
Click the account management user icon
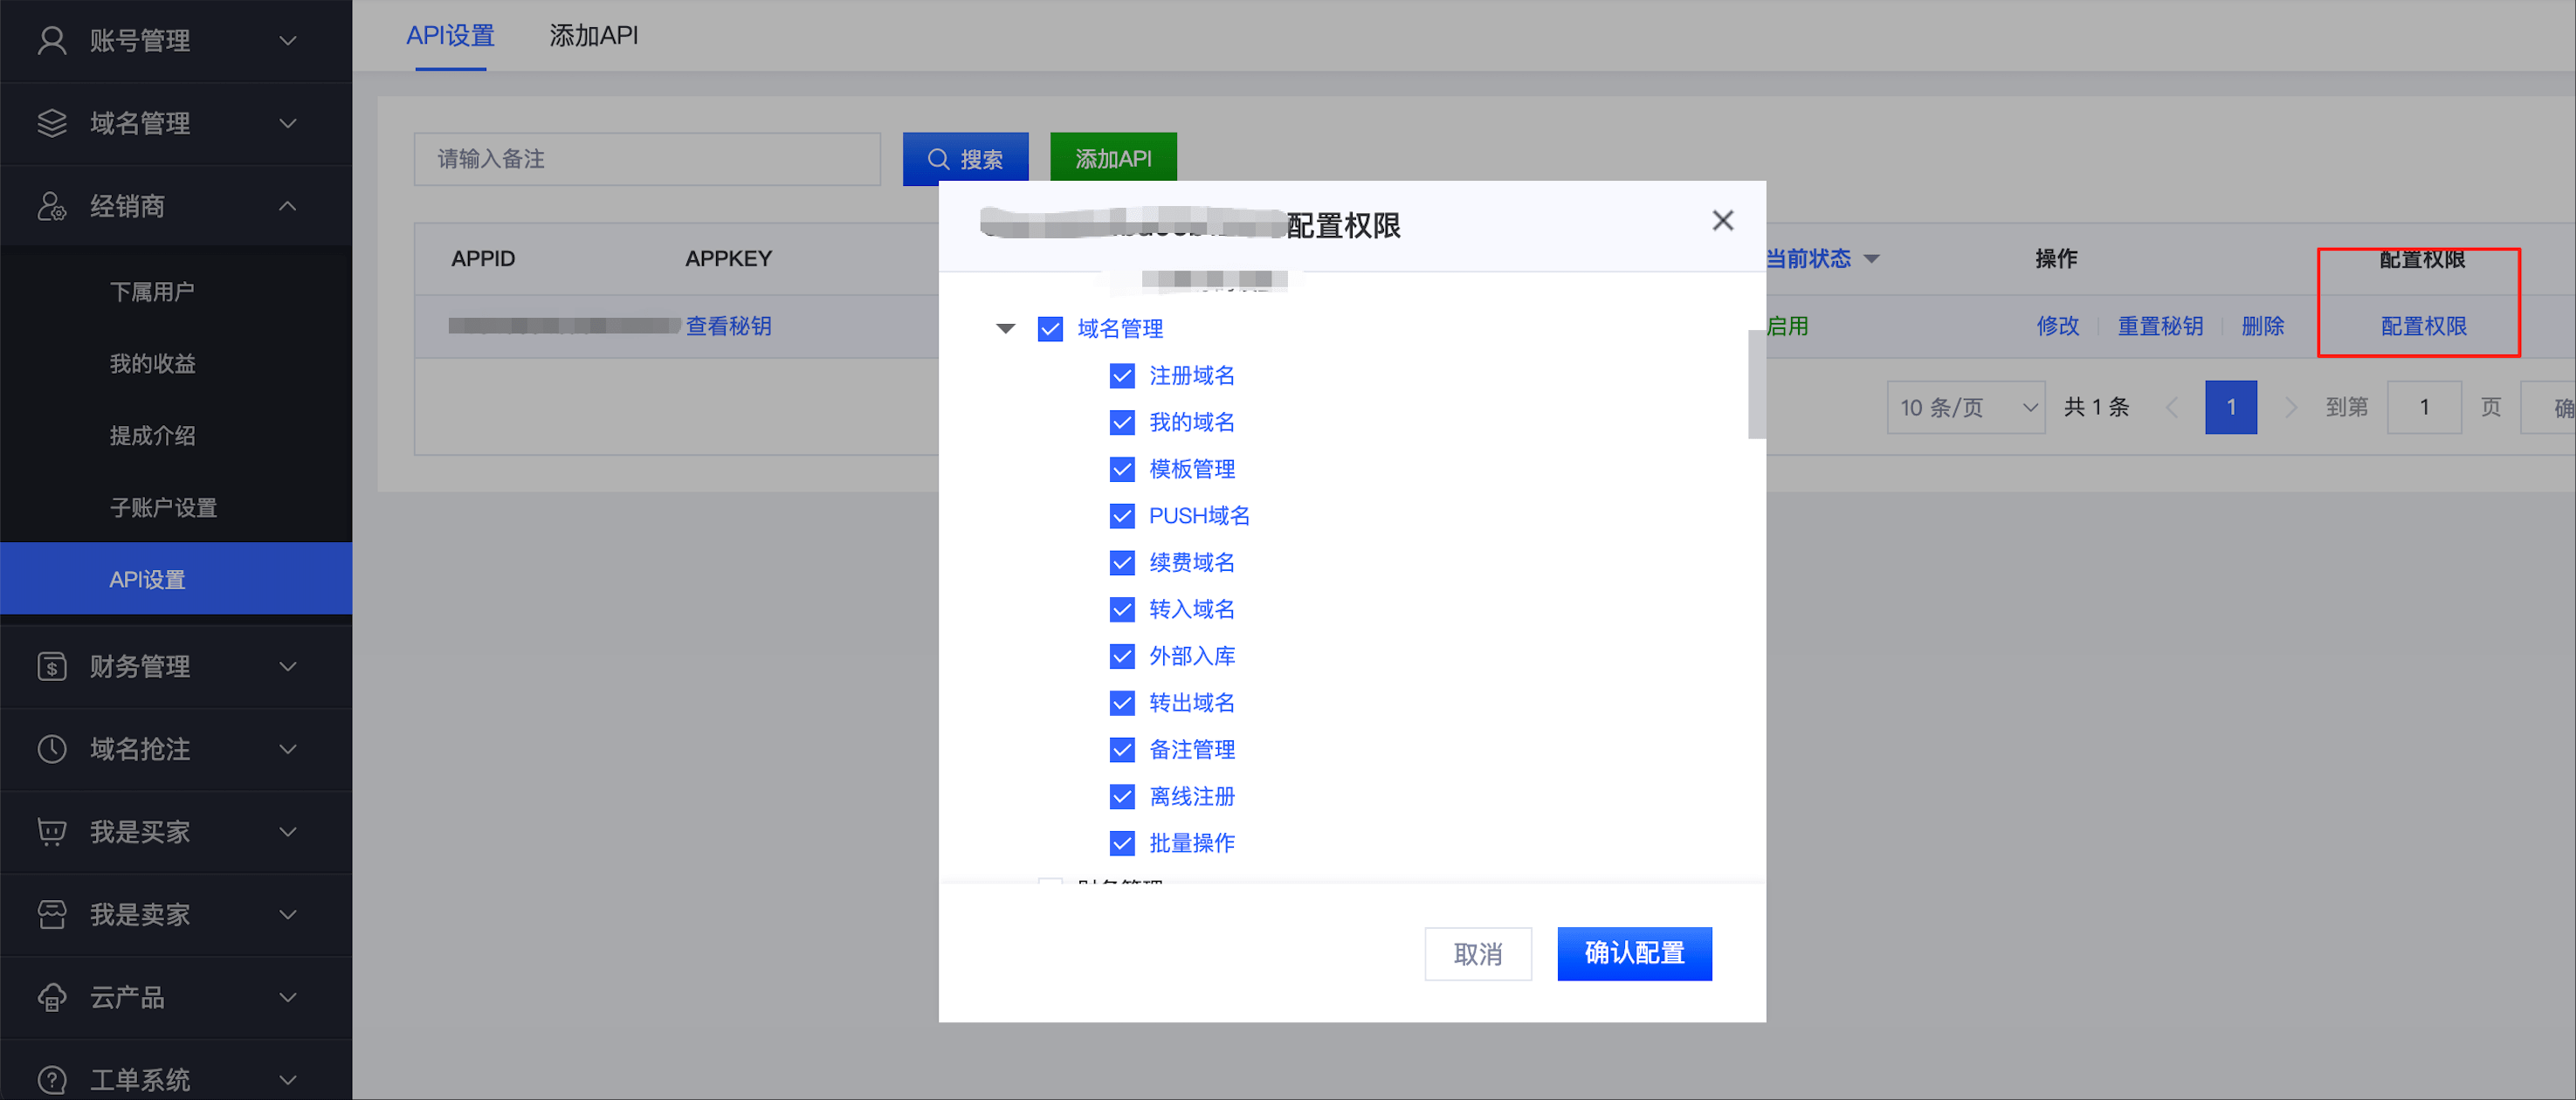coord(52,41)
